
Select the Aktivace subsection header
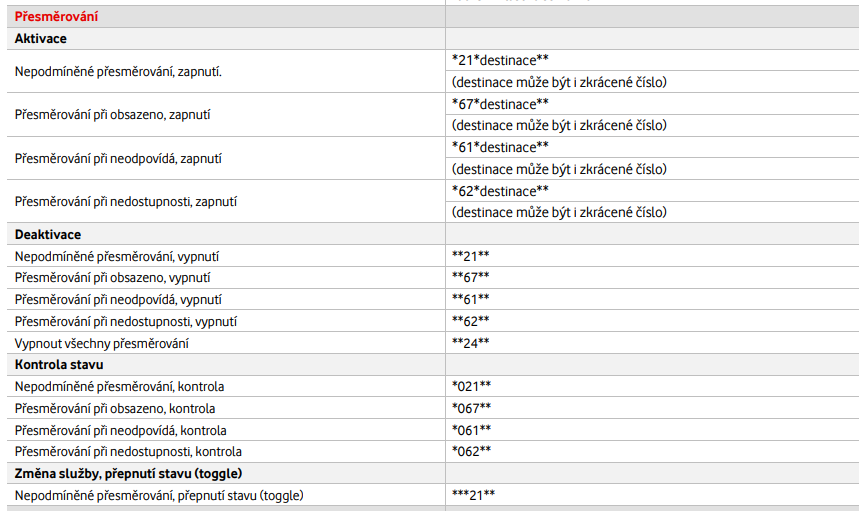(x=41, y=39)
